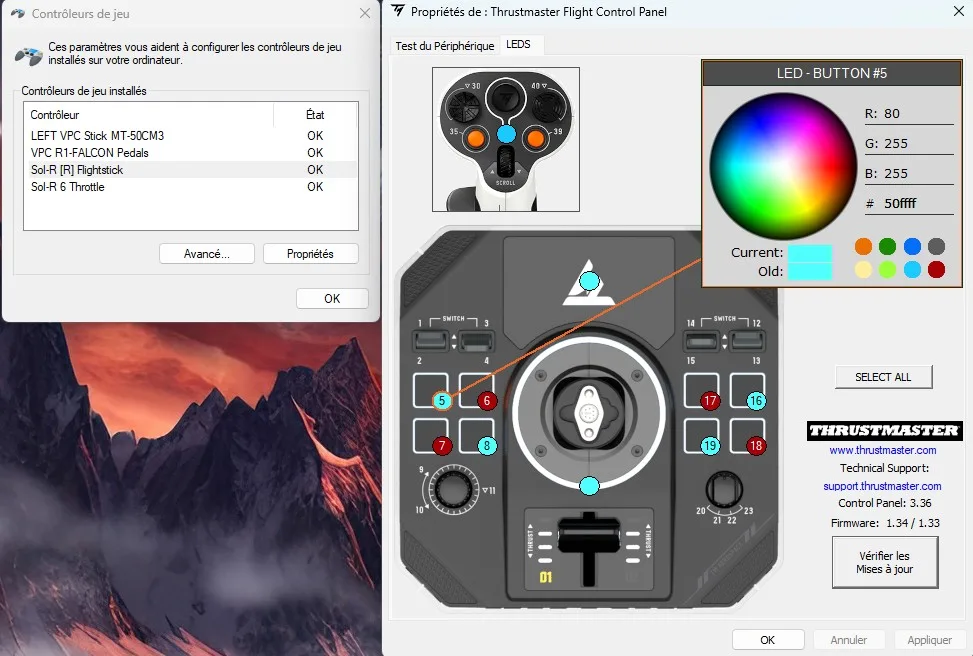Click the Thrustmaster logo in the properties title bar
This screenshot has width=973, height=656.
398,12
